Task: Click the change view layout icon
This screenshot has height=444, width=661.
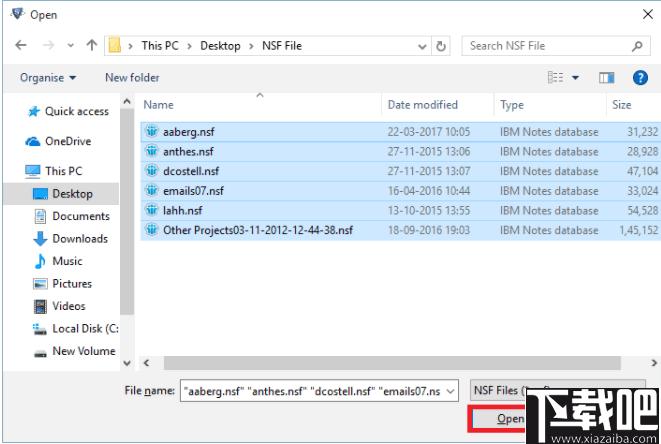Action: click(x=556, y=78)
